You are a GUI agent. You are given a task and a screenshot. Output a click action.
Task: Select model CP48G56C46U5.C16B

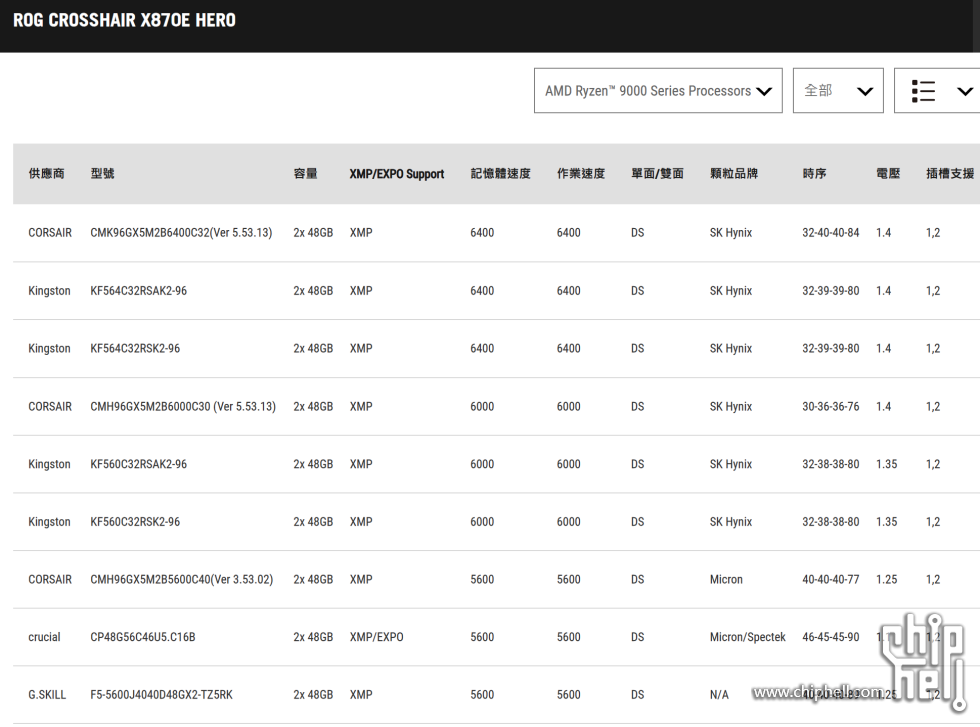click(143, 637)
